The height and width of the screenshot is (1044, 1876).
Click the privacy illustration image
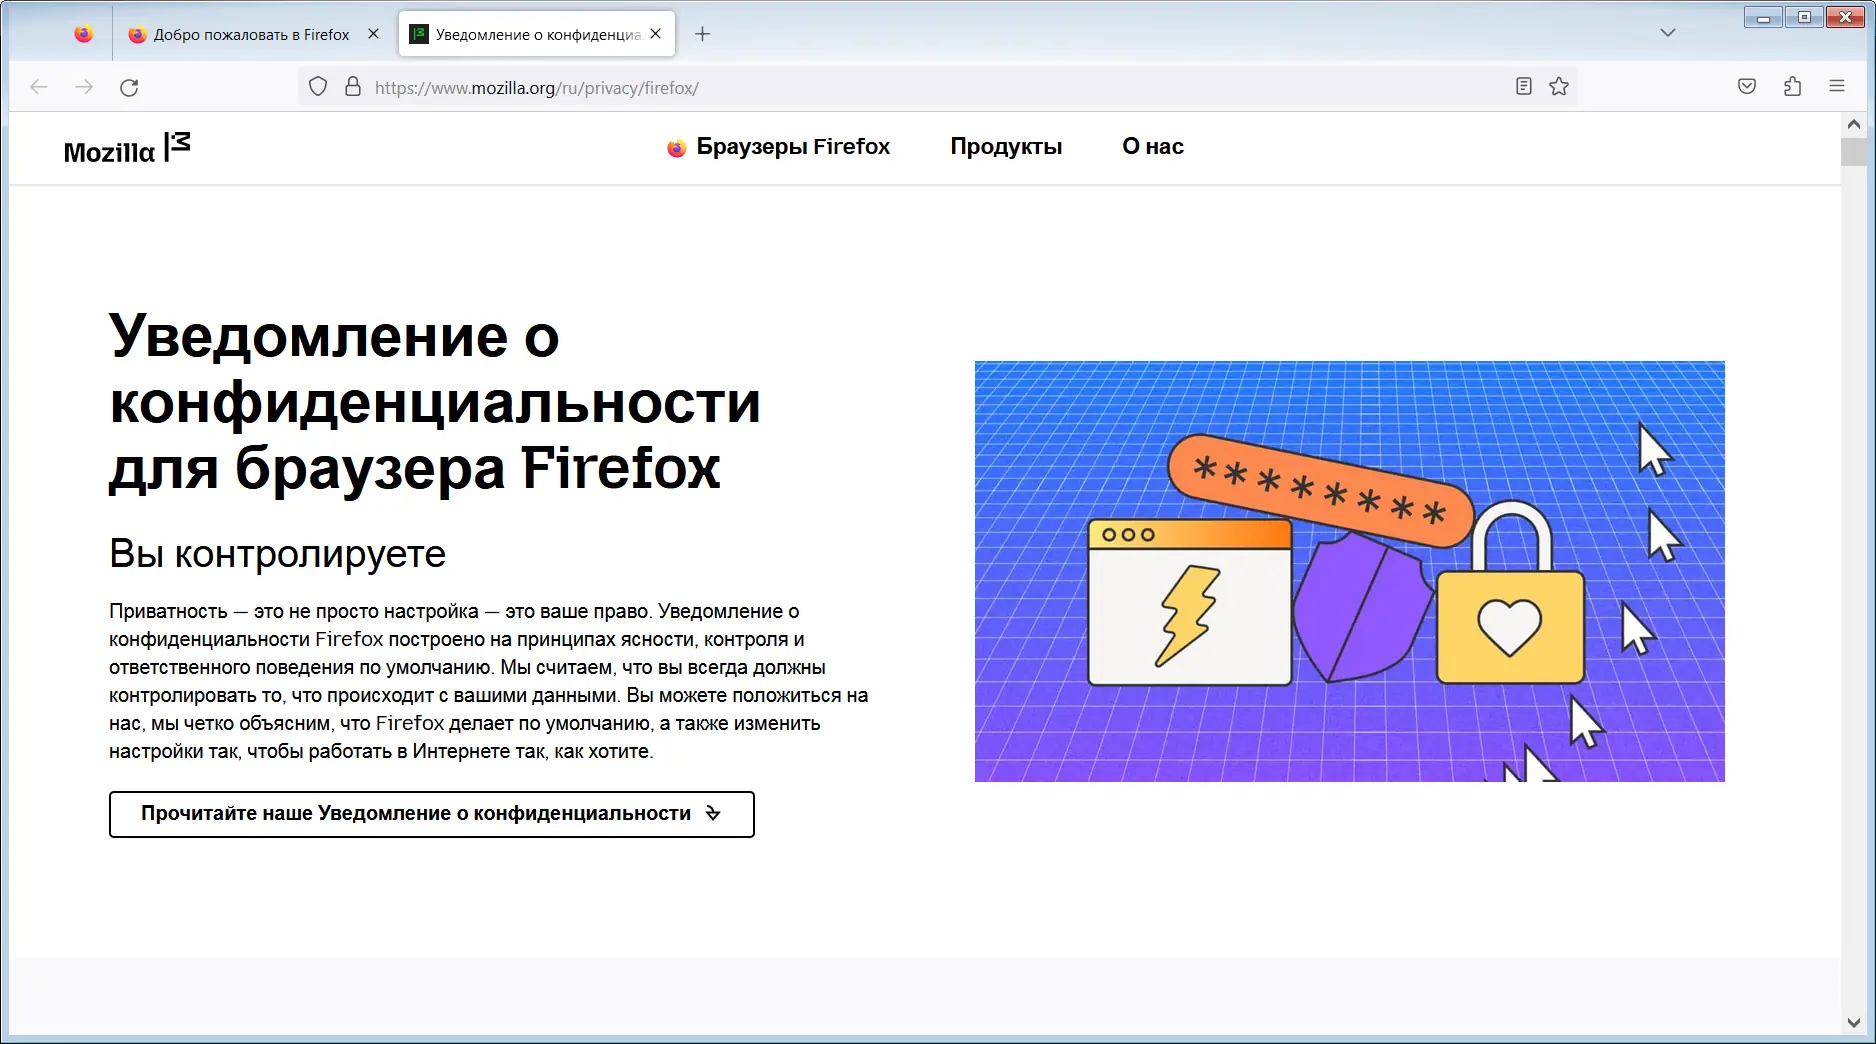1350,571
